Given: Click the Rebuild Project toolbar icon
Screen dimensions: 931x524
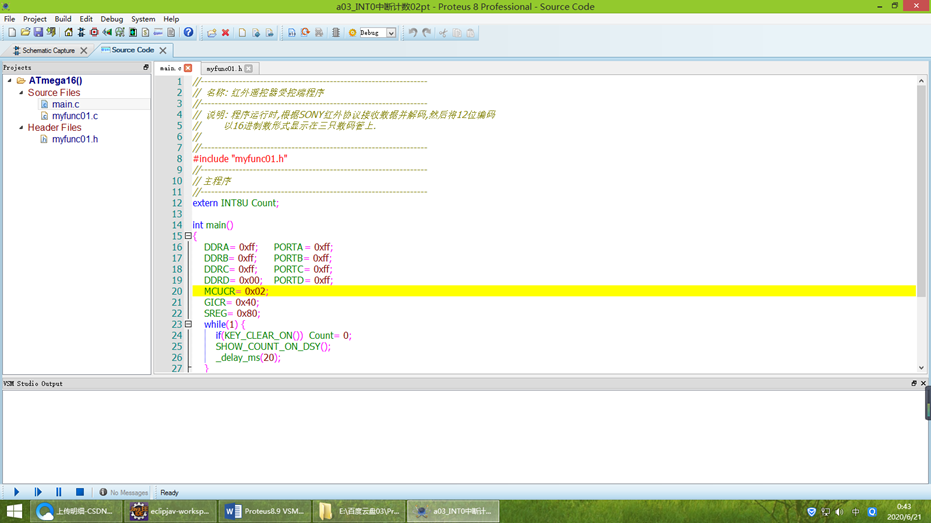Looking at the screenshot, I should coord(305,33).
